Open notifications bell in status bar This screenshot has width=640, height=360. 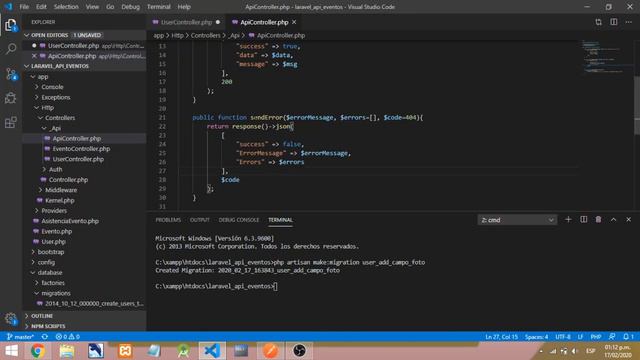[628, 337]
